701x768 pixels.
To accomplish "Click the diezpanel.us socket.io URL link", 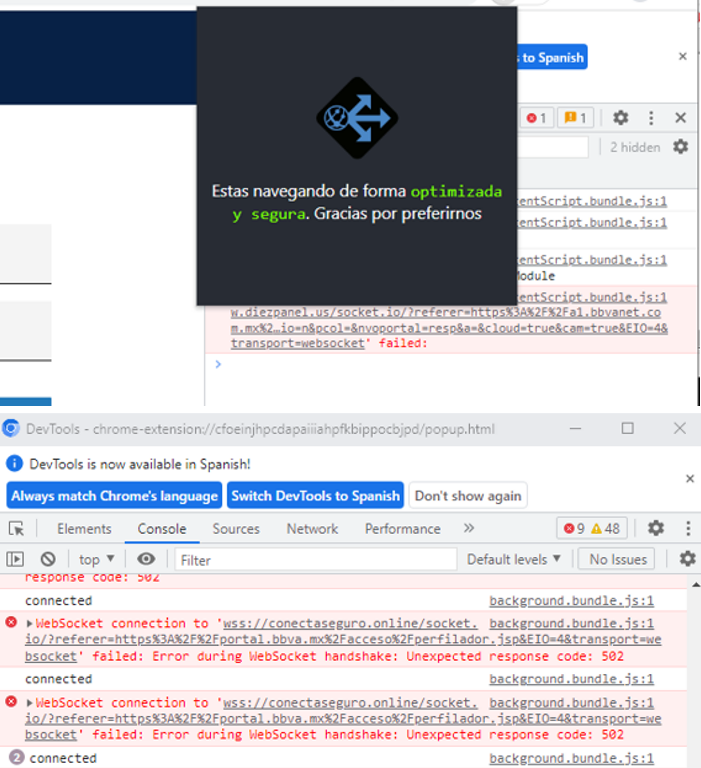I will click(449, 328).
